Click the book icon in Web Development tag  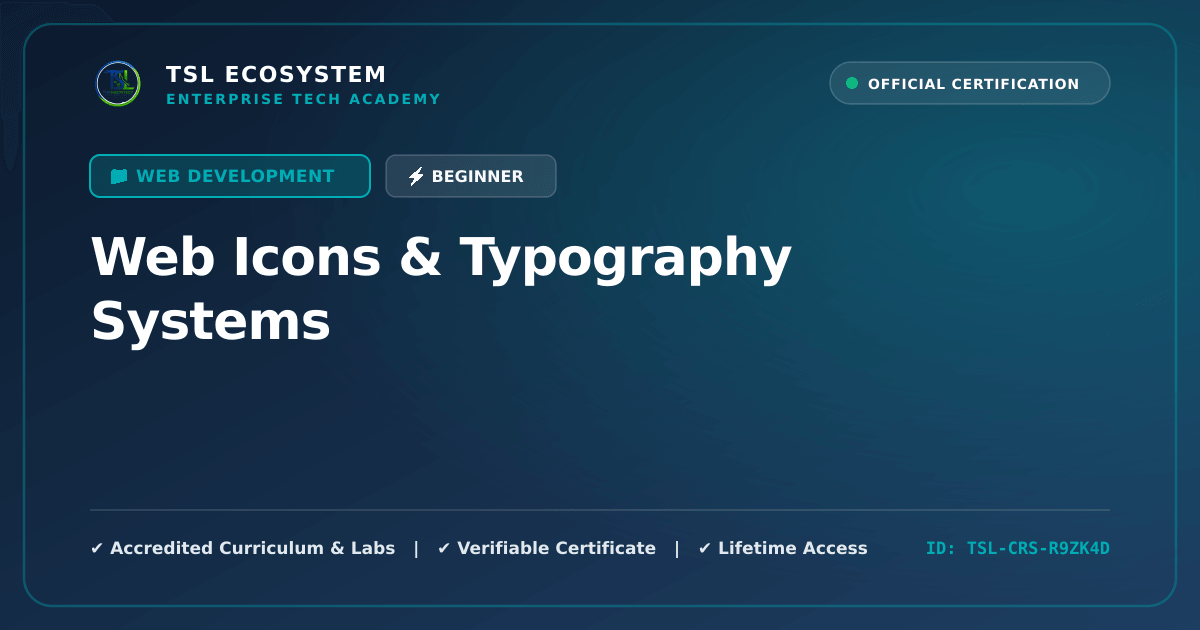(119, 176)
